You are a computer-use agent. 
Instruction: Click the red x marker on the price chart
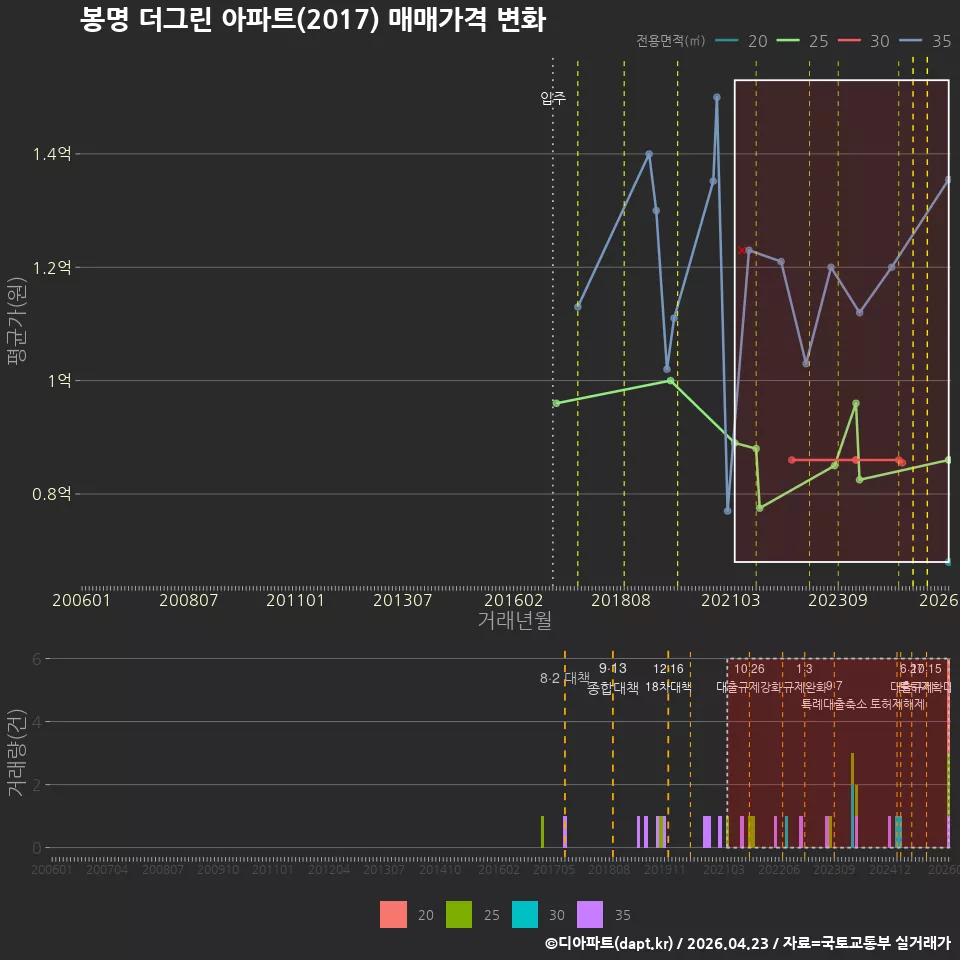pos(741,250)
